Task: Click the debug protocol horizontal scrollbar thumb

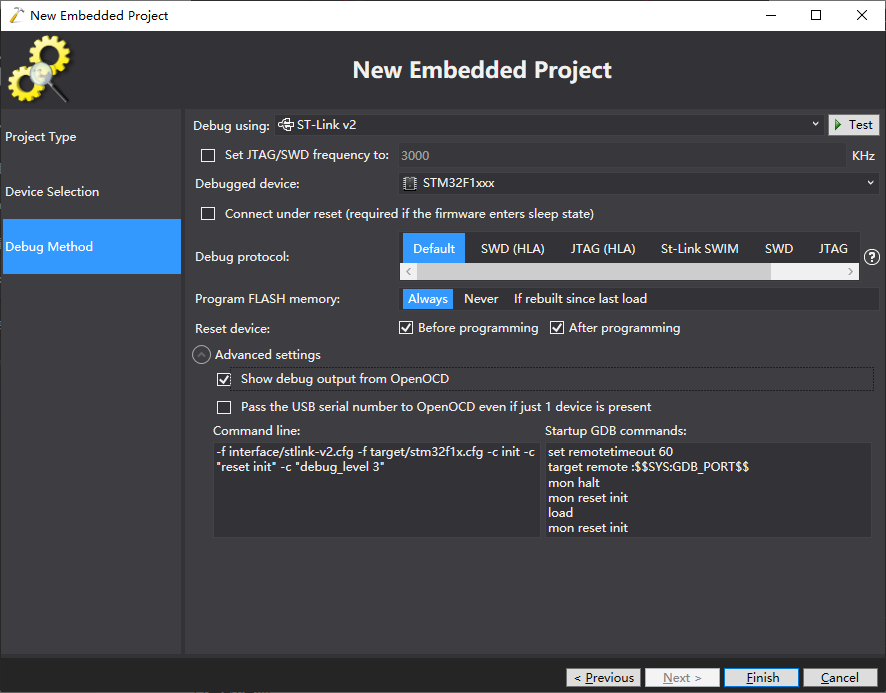Action: click(x=594, y=271)
